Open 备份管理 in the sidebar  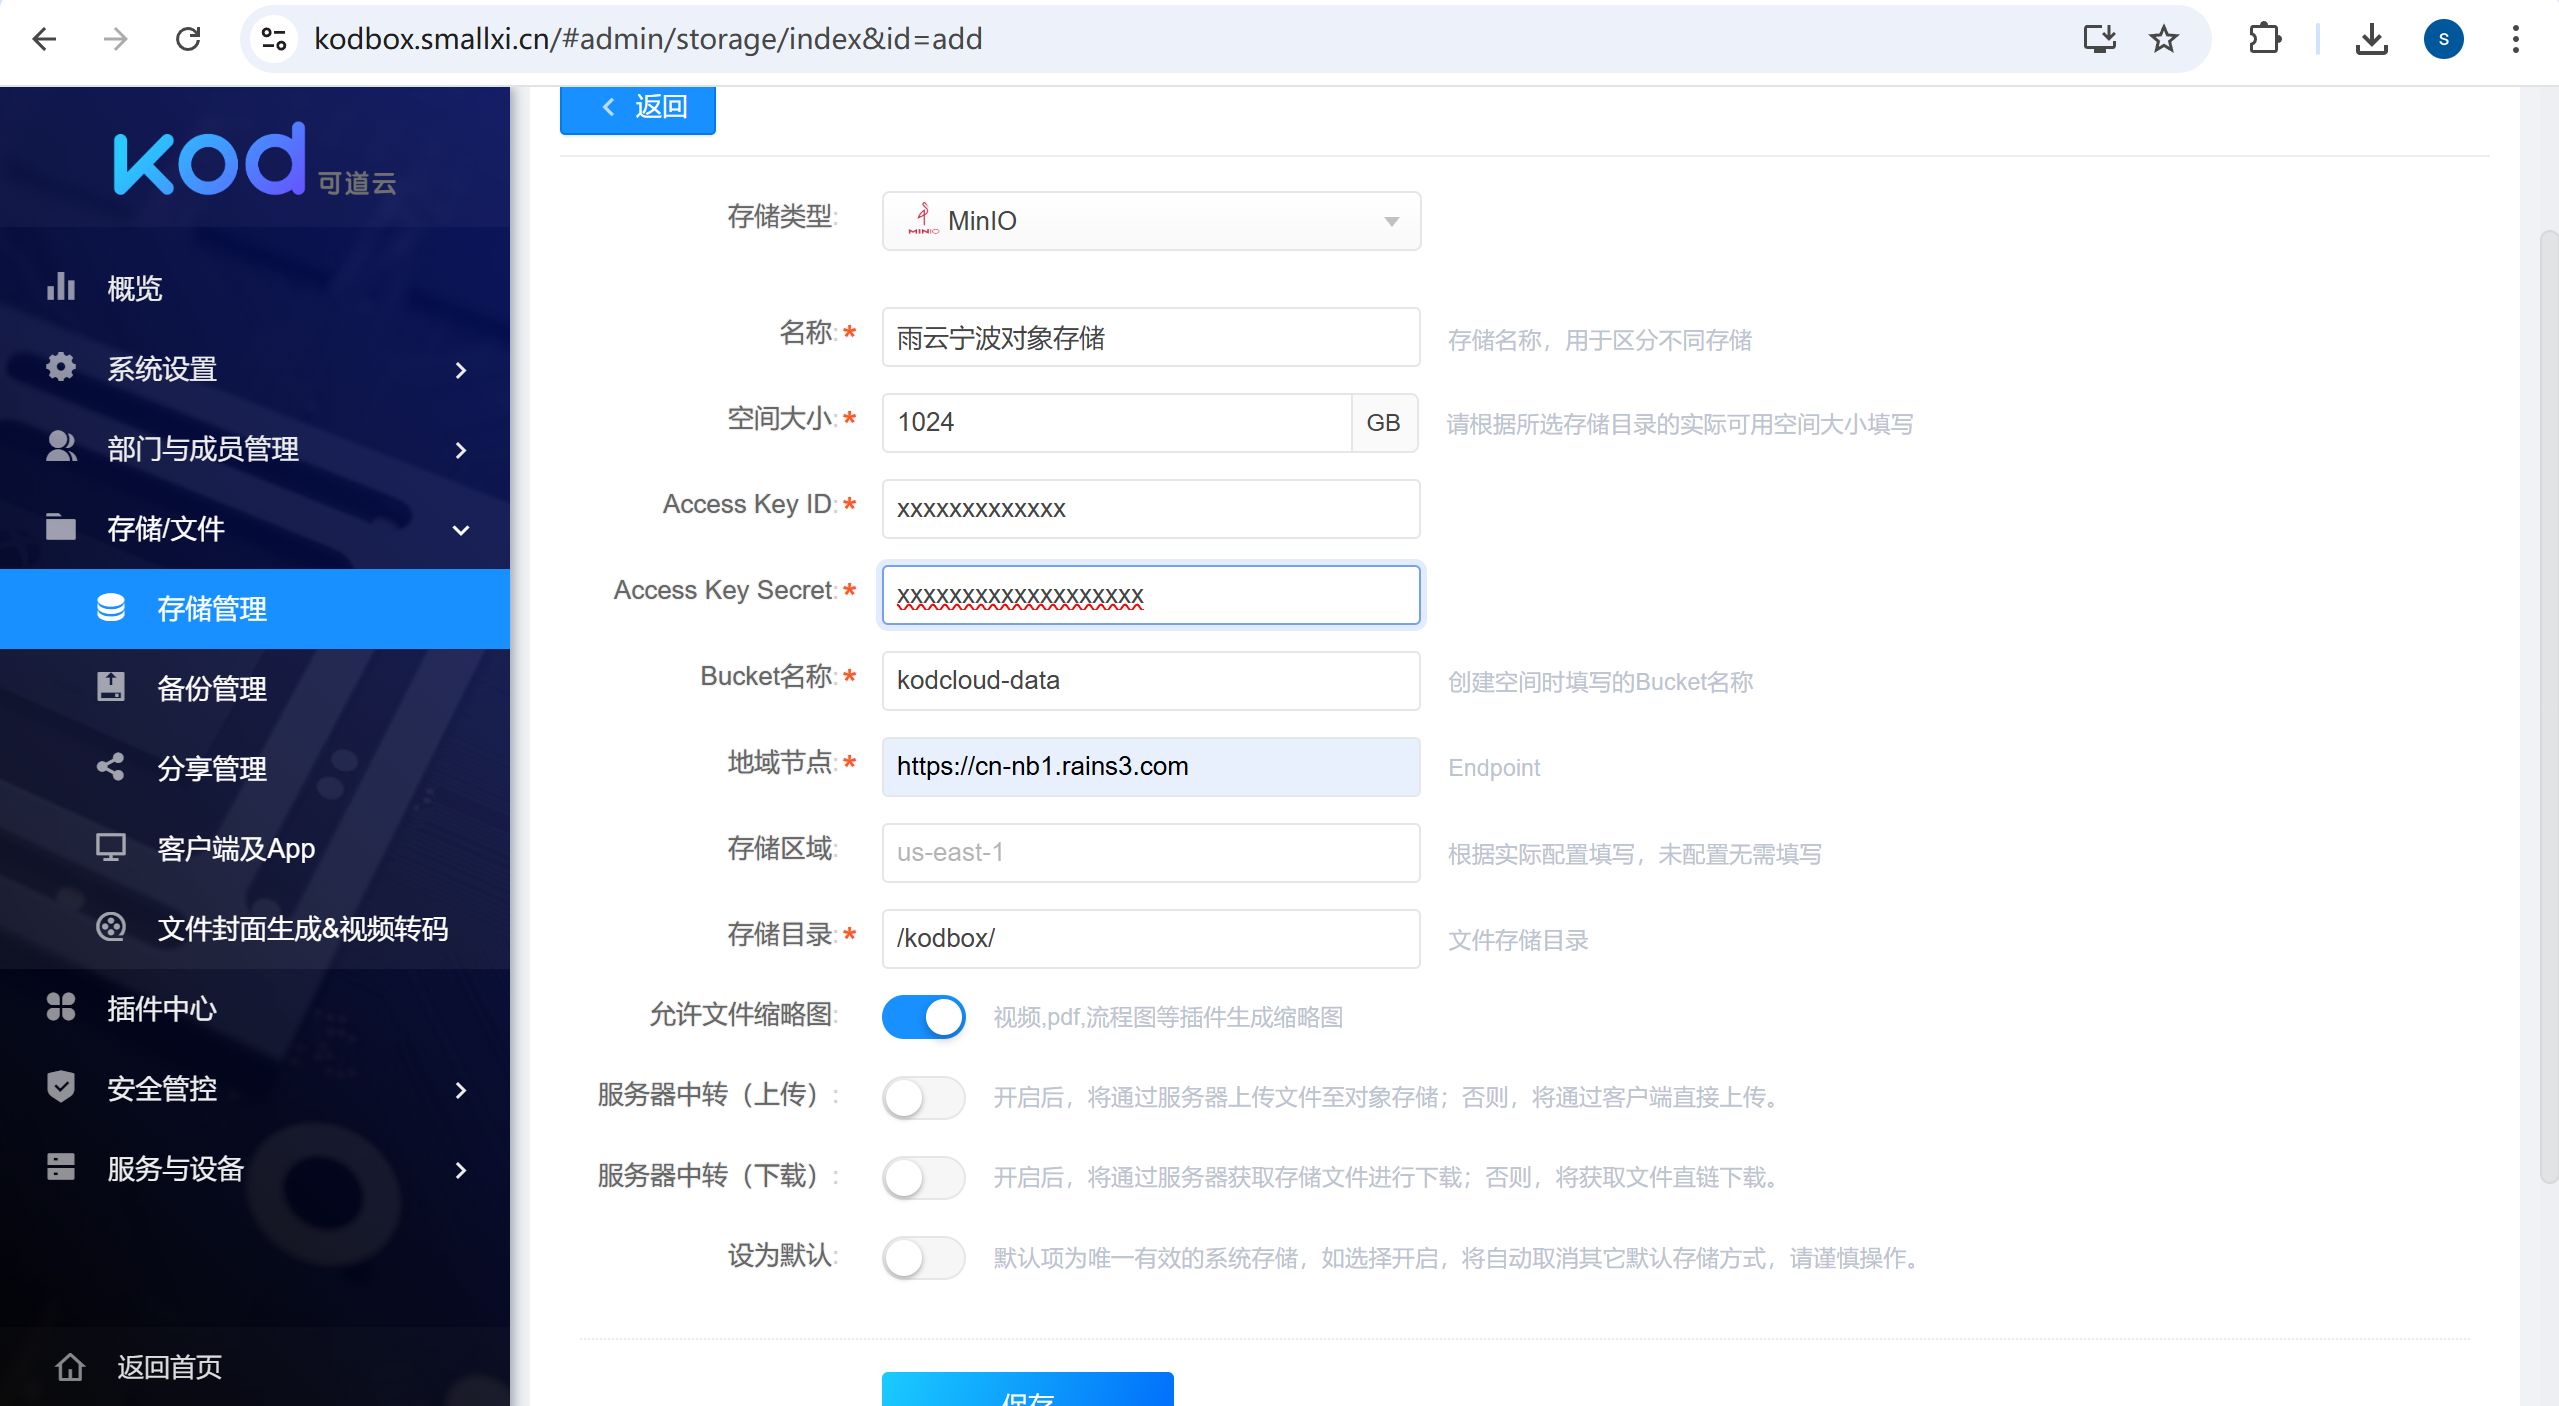[255, 688]
